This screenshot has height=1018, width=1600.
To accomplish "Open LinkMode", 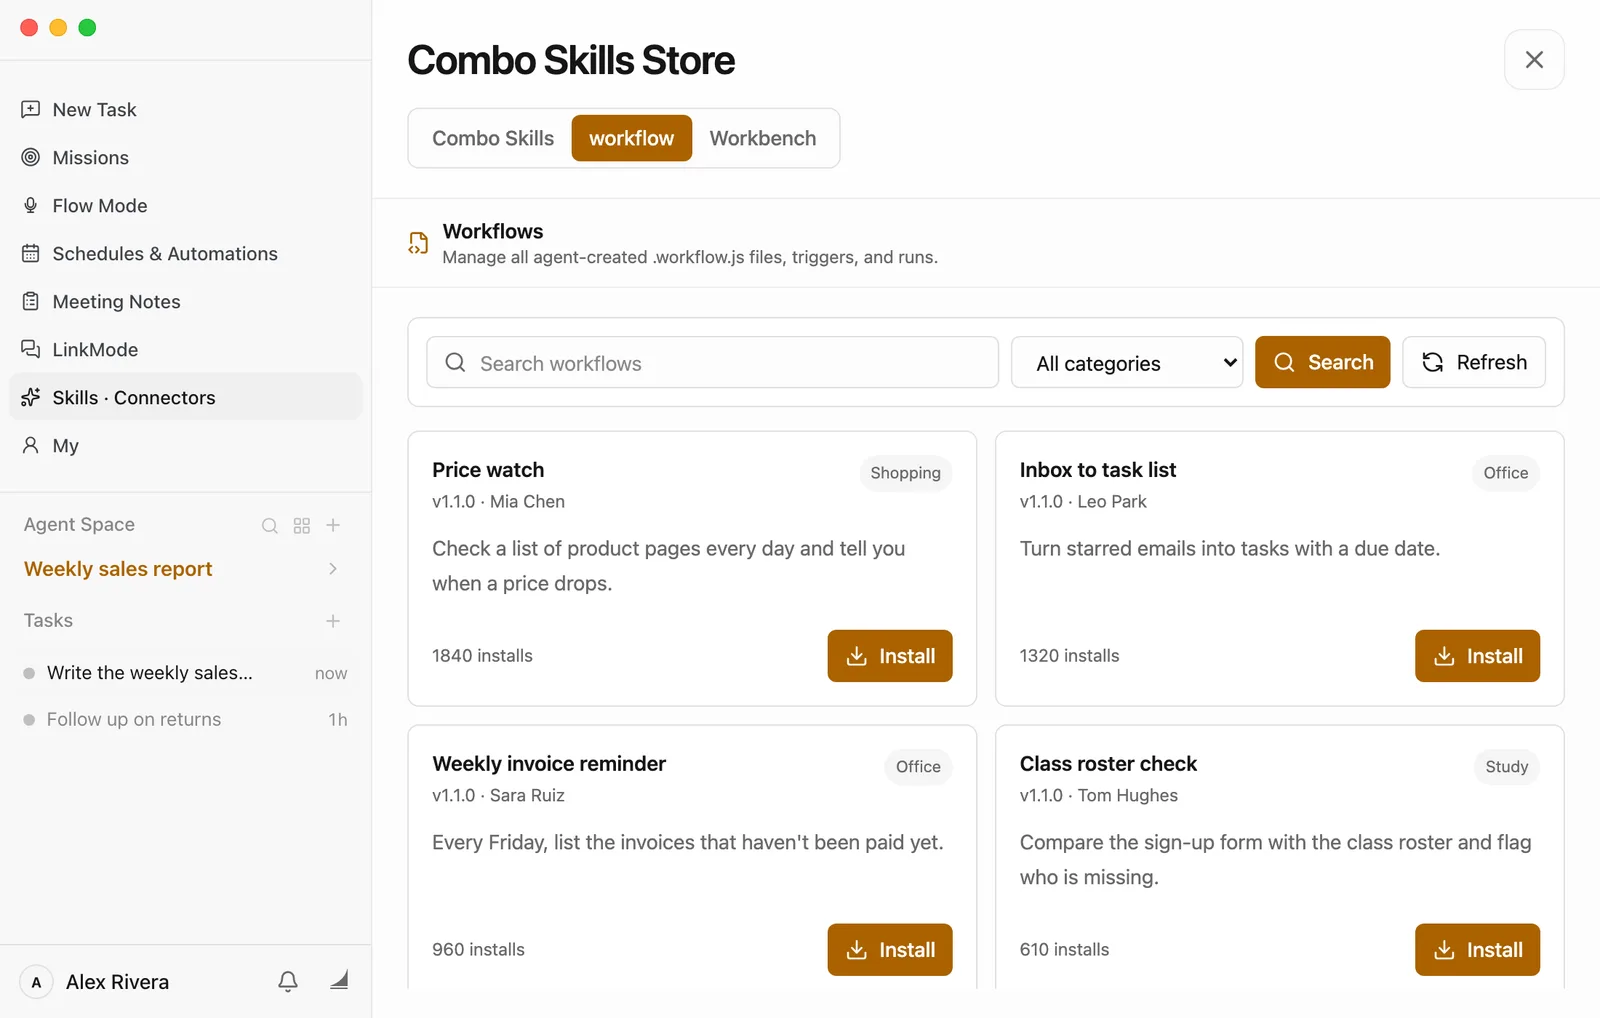I will [185, 349].
